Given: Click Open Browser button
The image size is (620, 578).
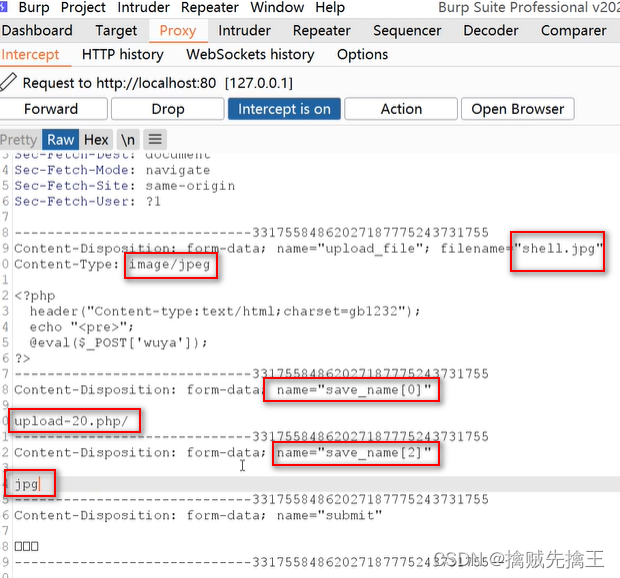Looking at the screenshot, I should point(518,109).
